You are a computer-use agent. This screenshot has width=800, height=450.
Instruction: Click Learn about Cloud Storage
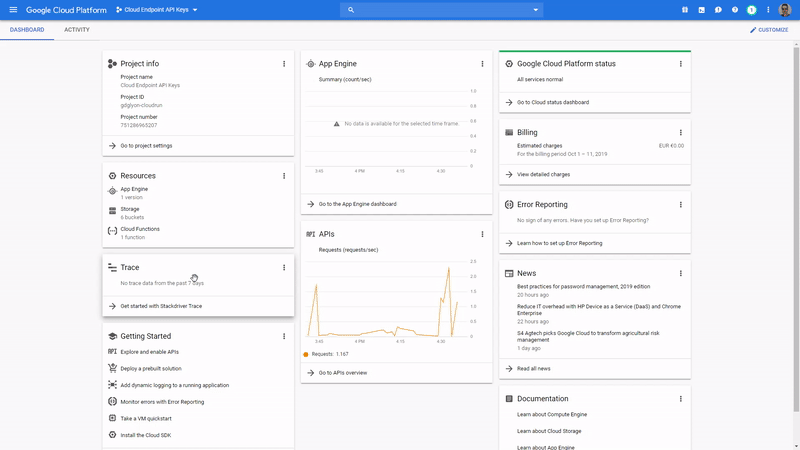point(549,431)
